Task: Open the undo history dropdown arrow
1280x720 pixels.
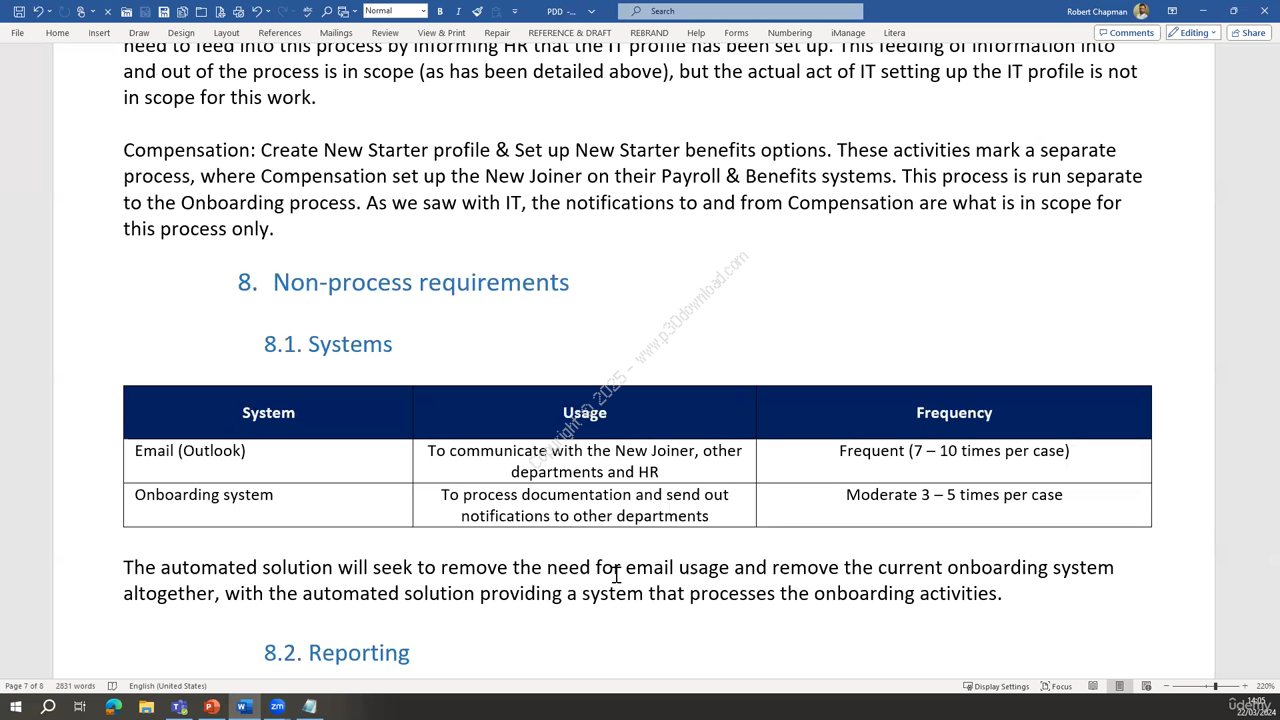Action: point(49,11)
